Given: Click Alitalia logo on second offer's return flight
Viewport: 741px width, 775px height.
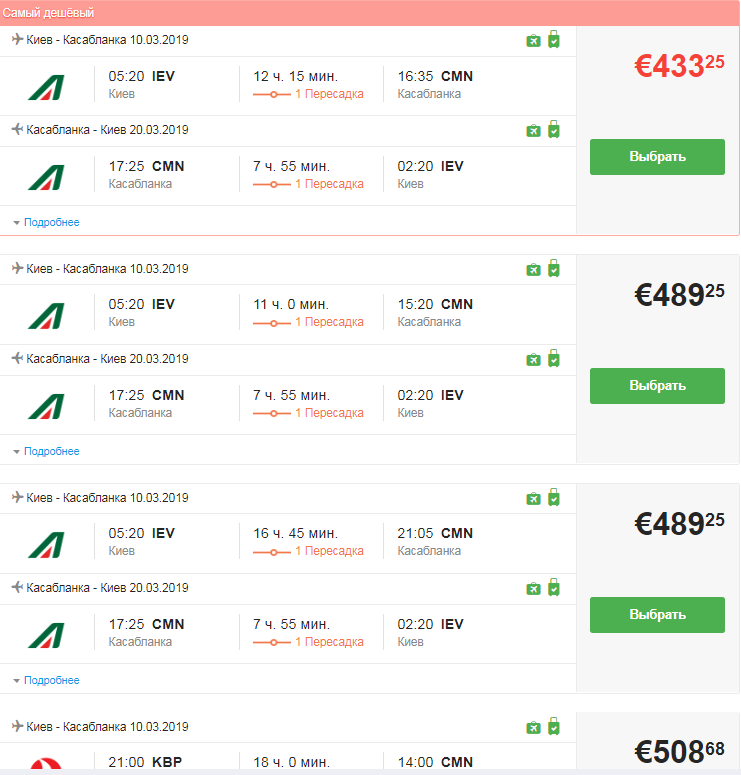Looking at the screenshot, I should pyautogui.click(x=46, y=406).
